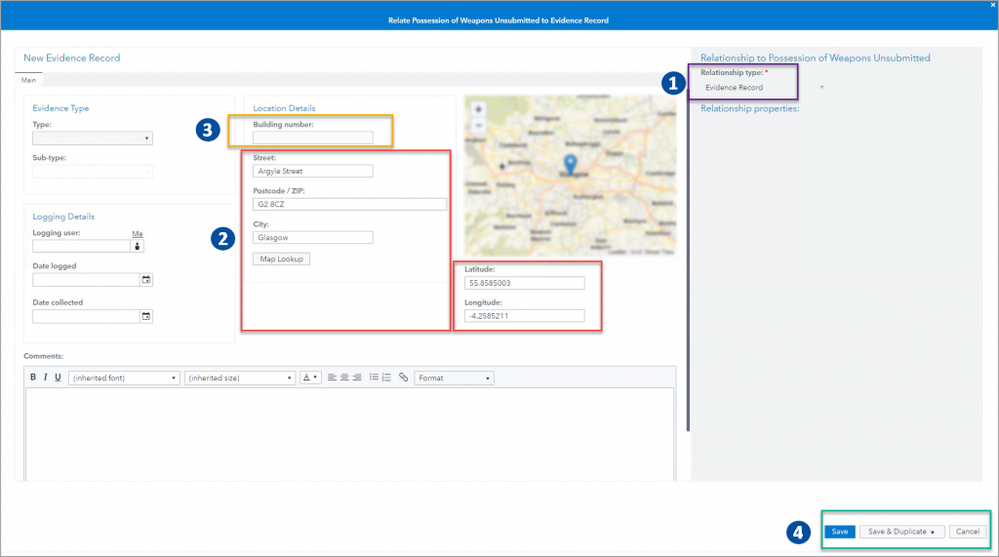This screenshot has height=557, width=999.
Task: Open the Evidence Type dropdown
Action: 92,139
